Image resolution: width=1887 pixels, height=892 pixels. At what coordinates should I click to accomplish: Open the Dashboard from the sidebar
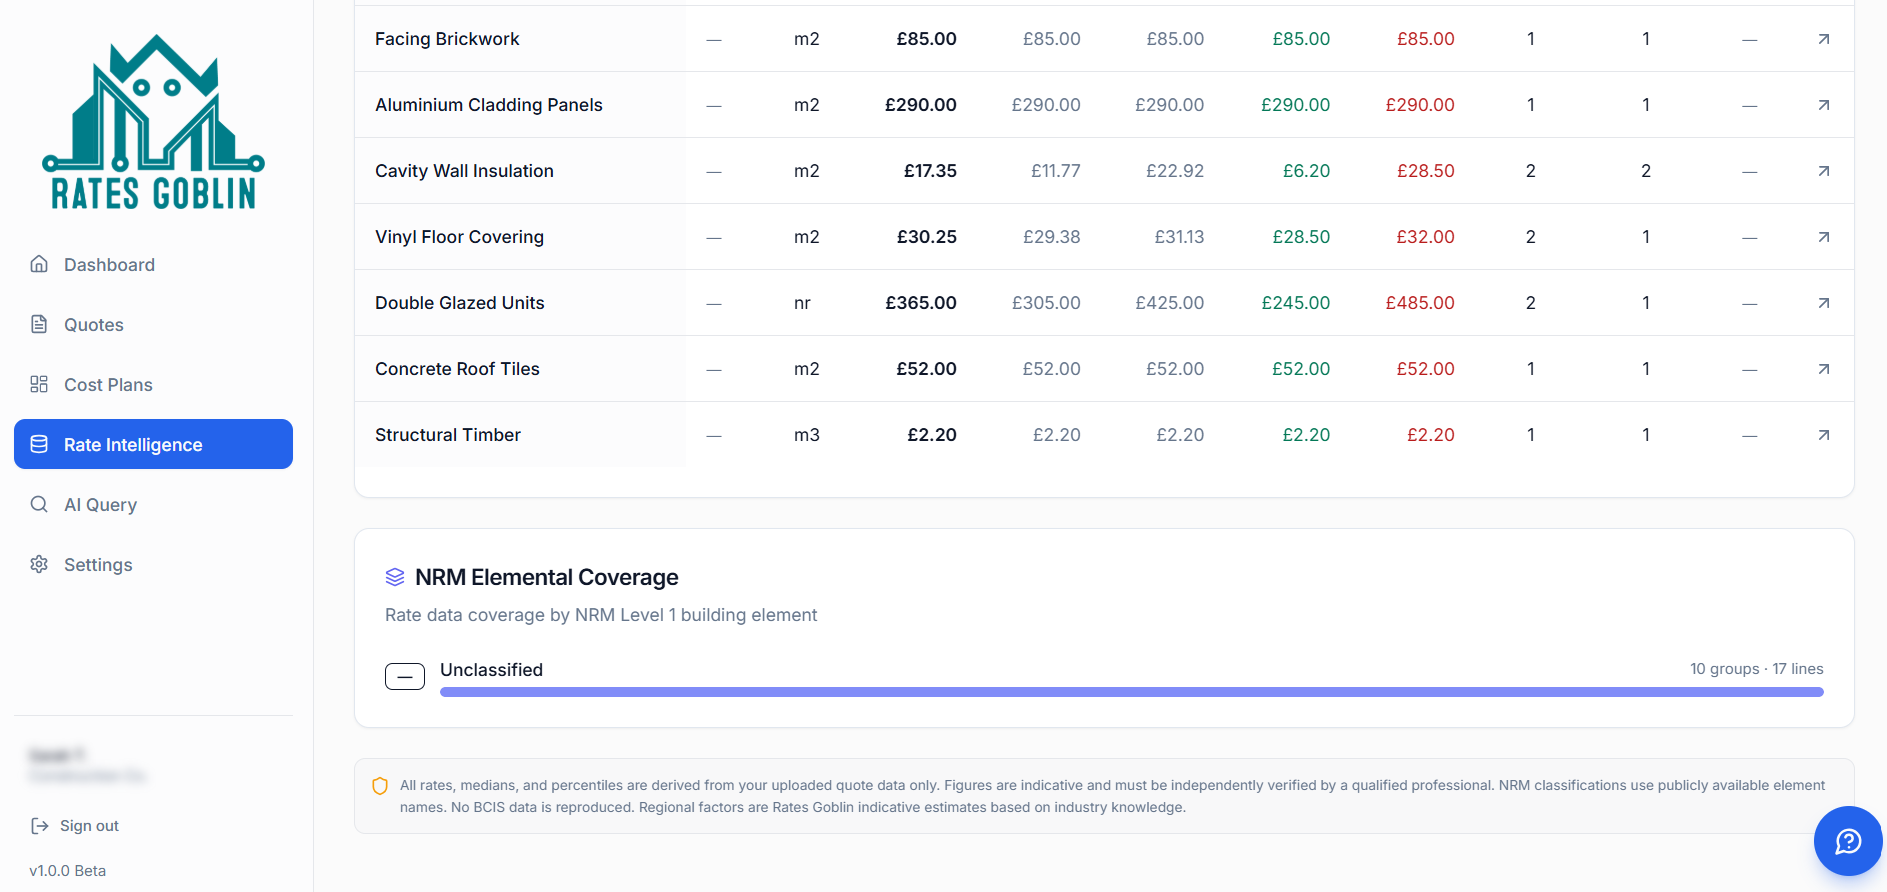pos(109,264)
